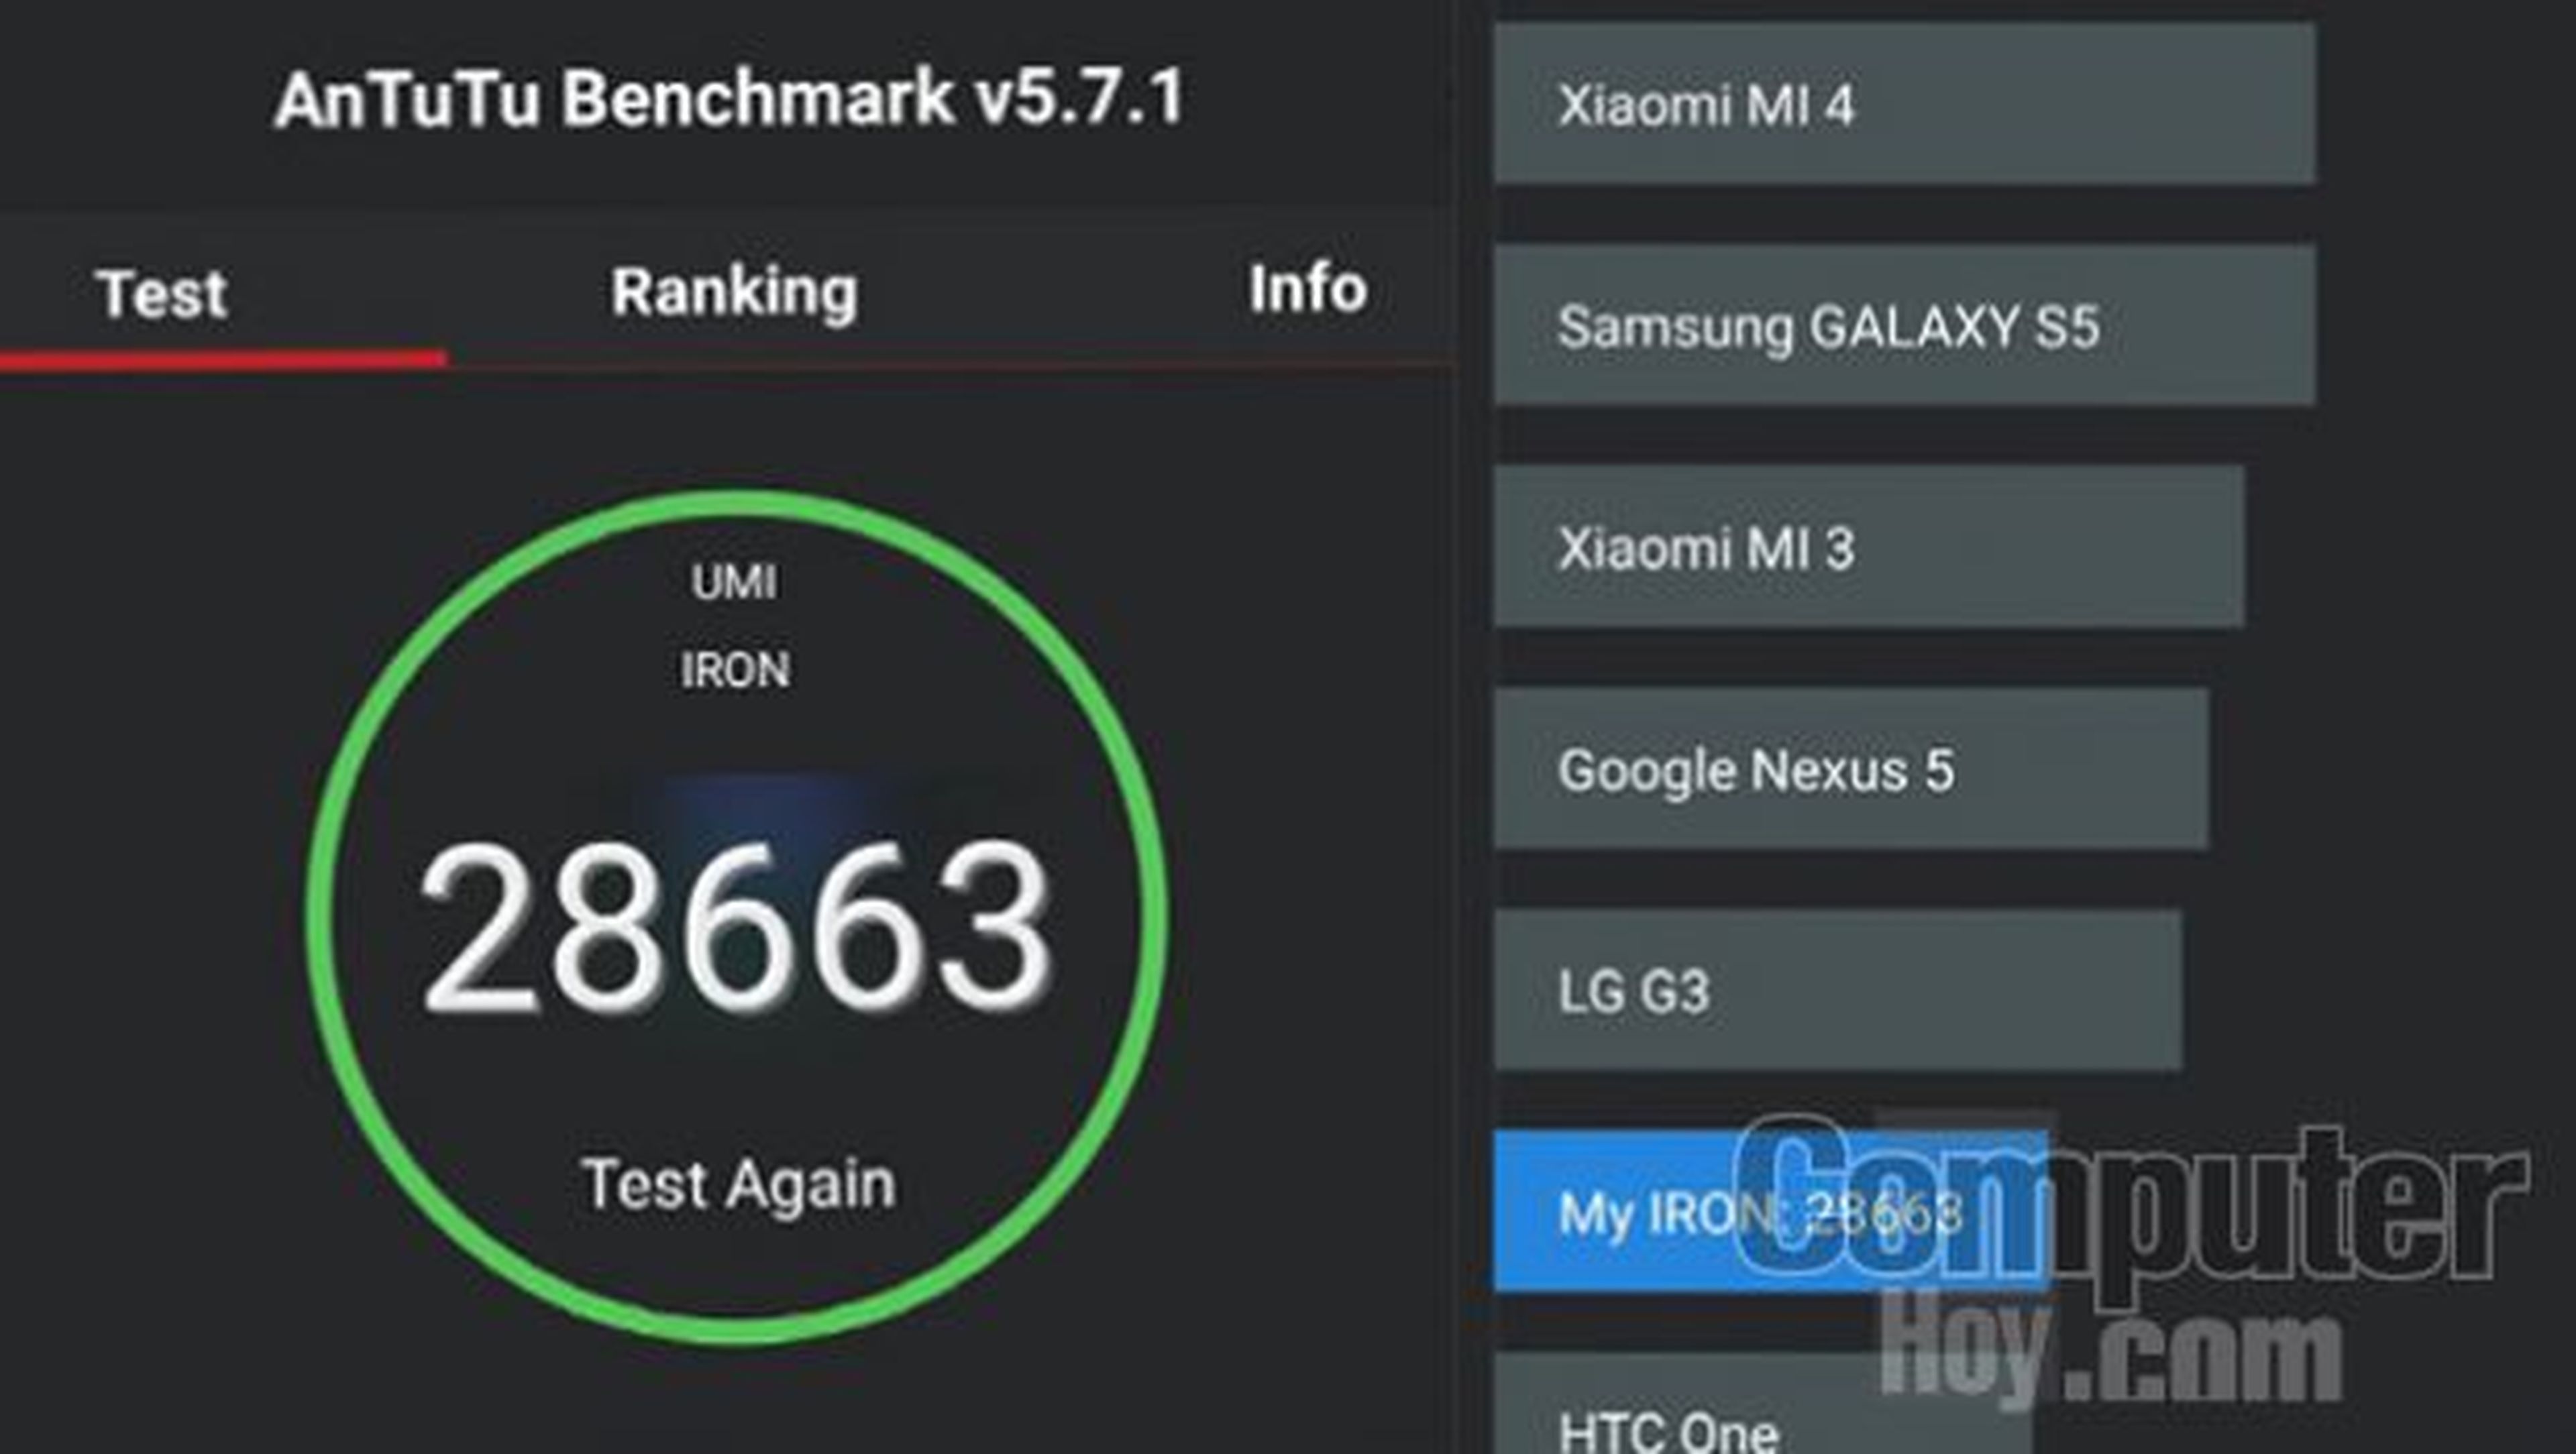This screenshot has height=1454, width=2576.
Task: Click the UMI brand label
Action: pyautogui.click(x=734, y=582)
